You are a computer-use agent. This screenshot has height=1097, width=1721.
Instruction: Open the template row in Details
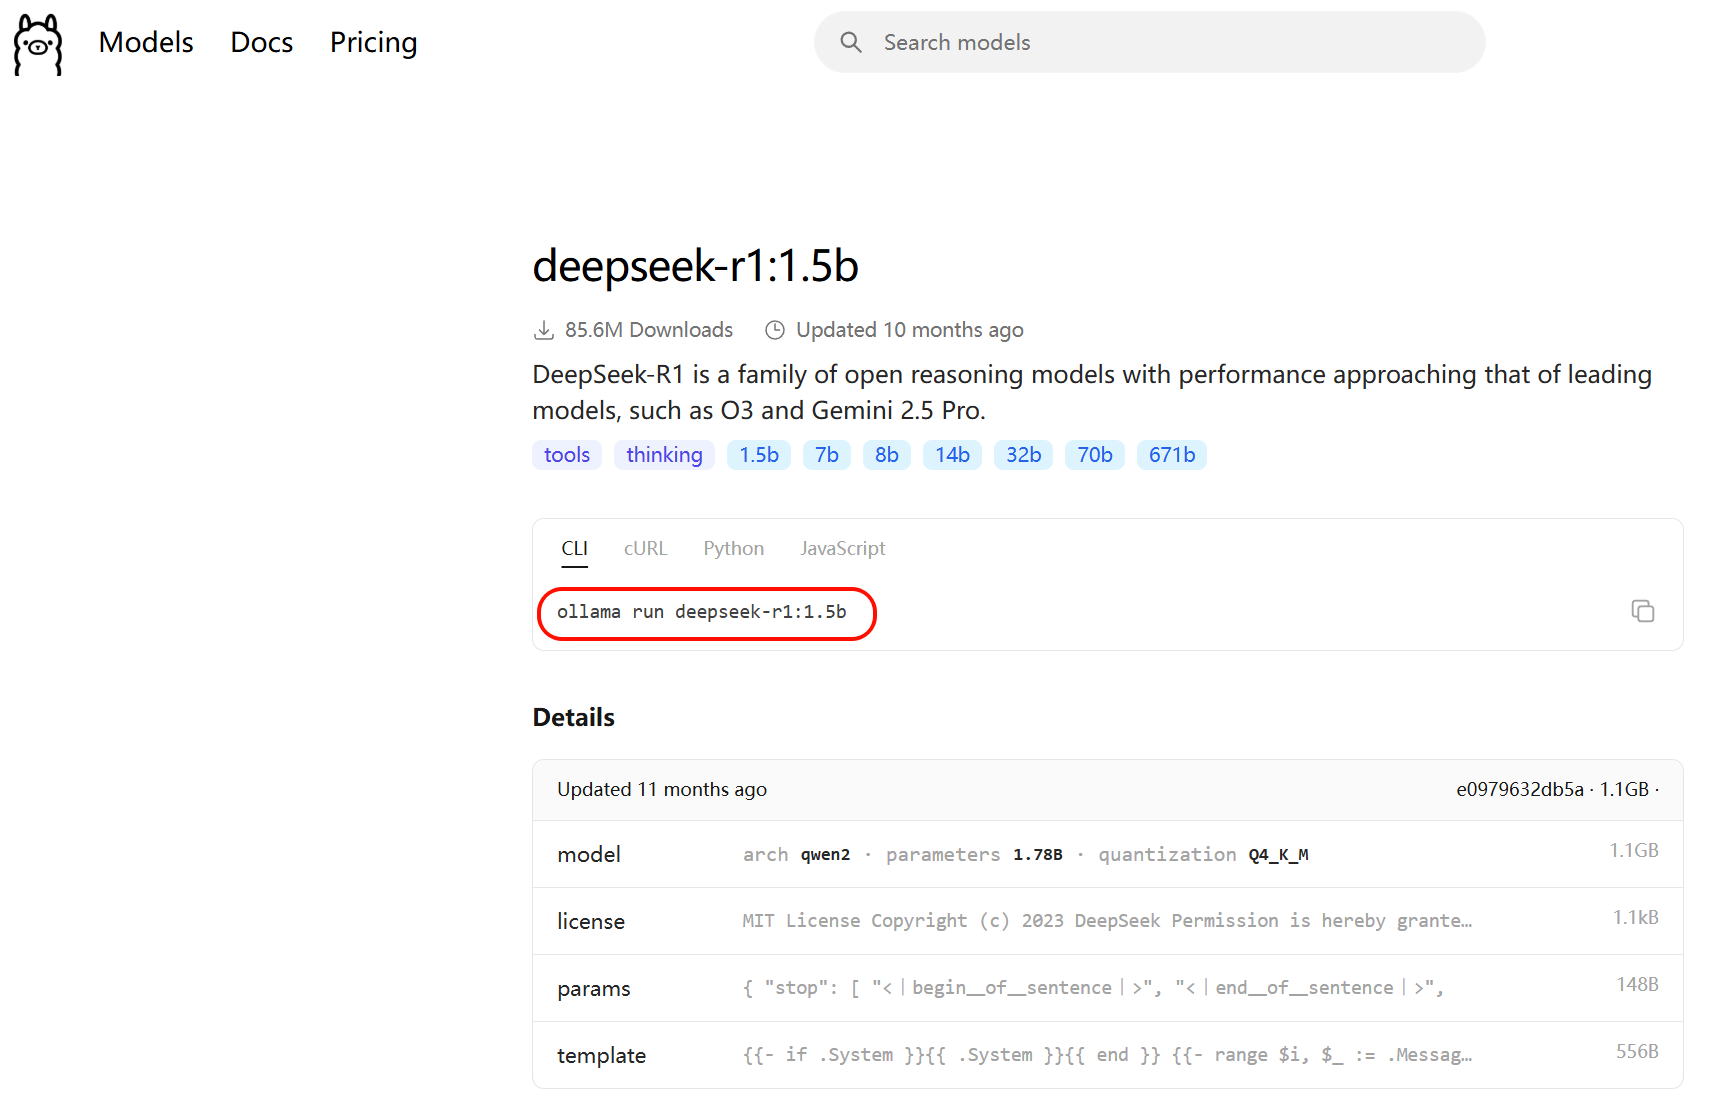[x=1108, y=1055]
